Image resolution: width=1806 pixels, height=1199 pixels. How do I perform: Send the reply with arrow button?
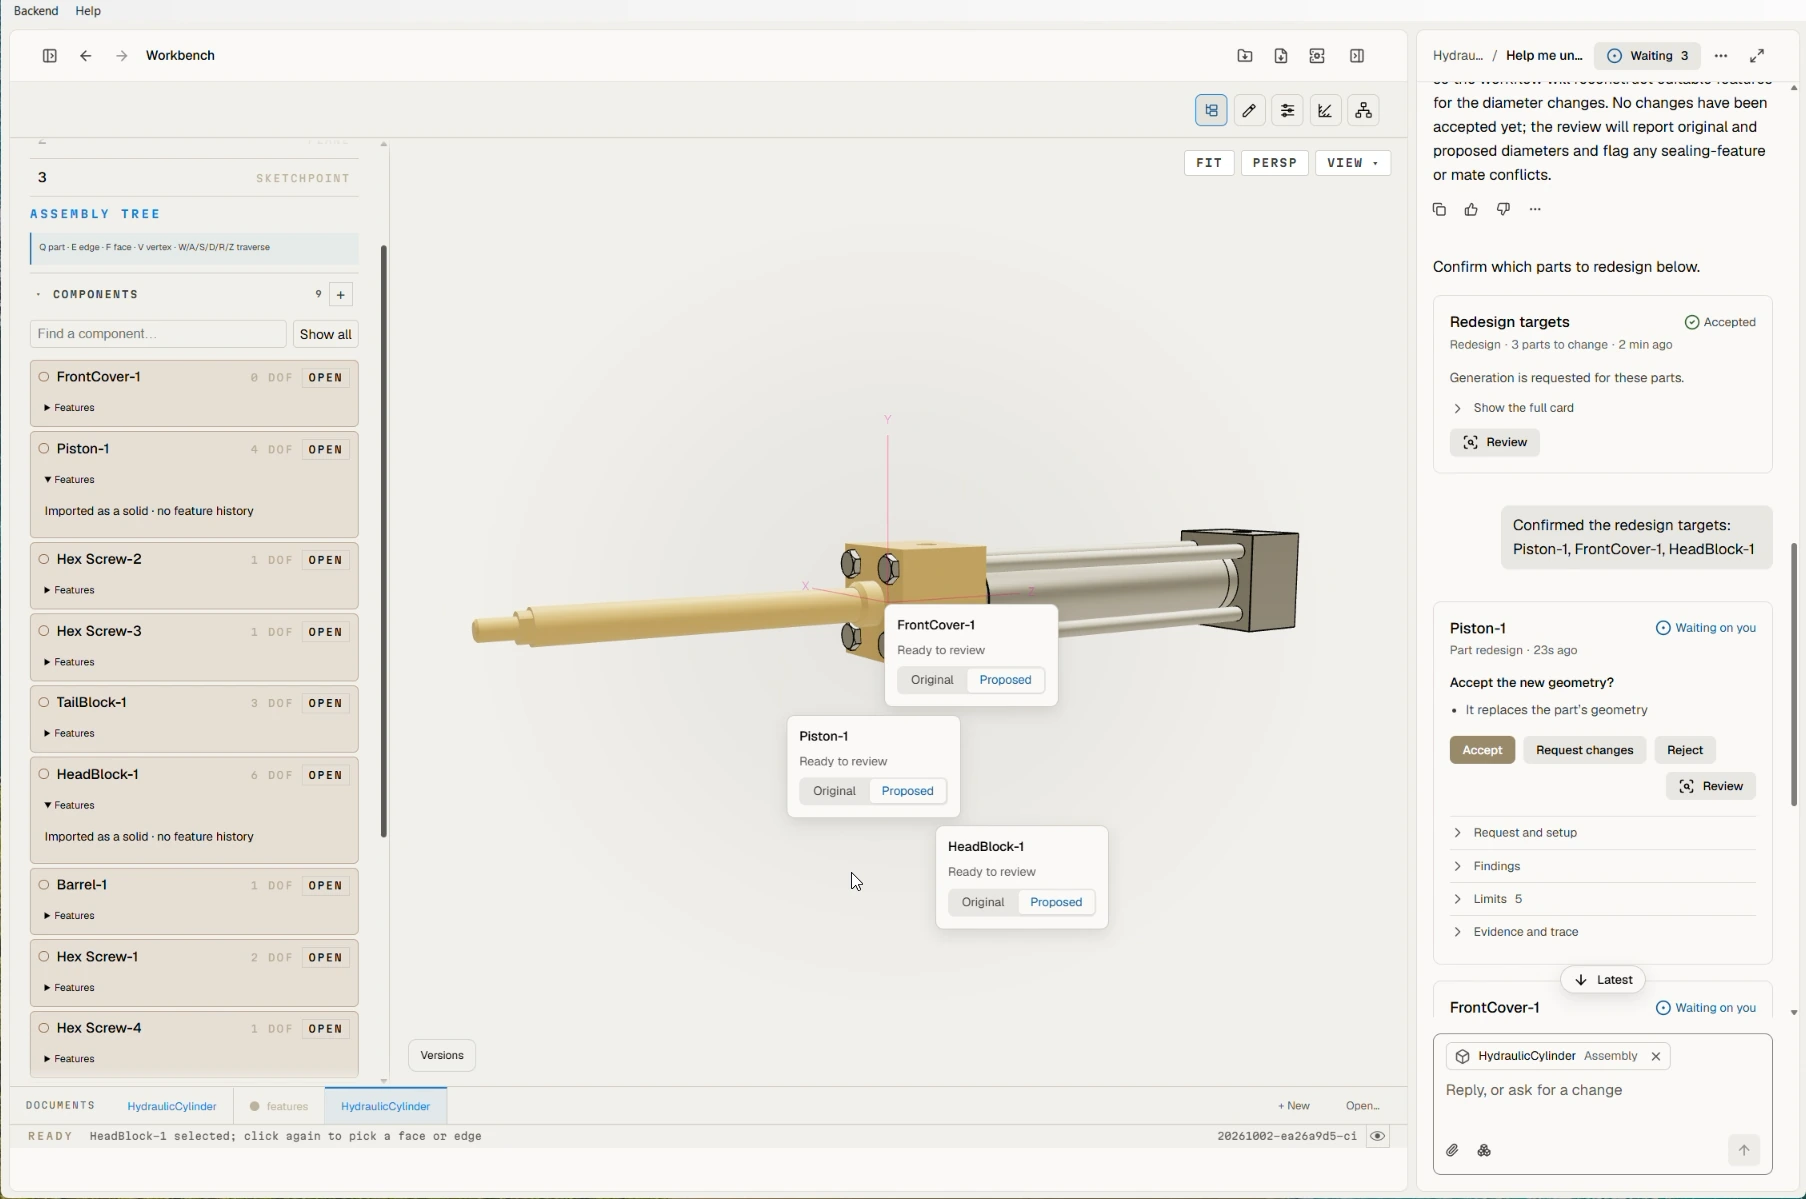1744,1150
